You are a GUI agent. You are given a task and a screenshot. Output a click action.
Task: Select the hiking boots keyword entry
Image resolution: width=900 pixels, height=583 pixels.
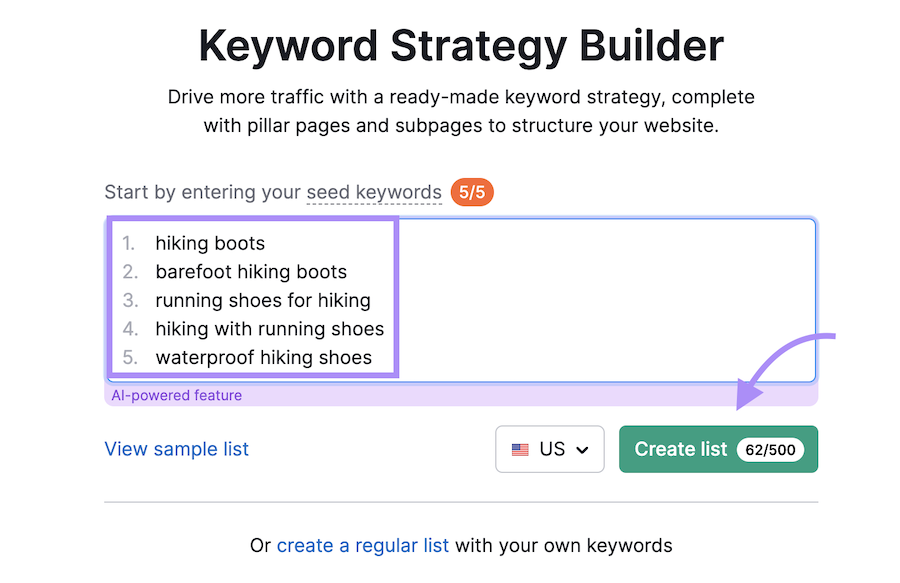[210, 243]
